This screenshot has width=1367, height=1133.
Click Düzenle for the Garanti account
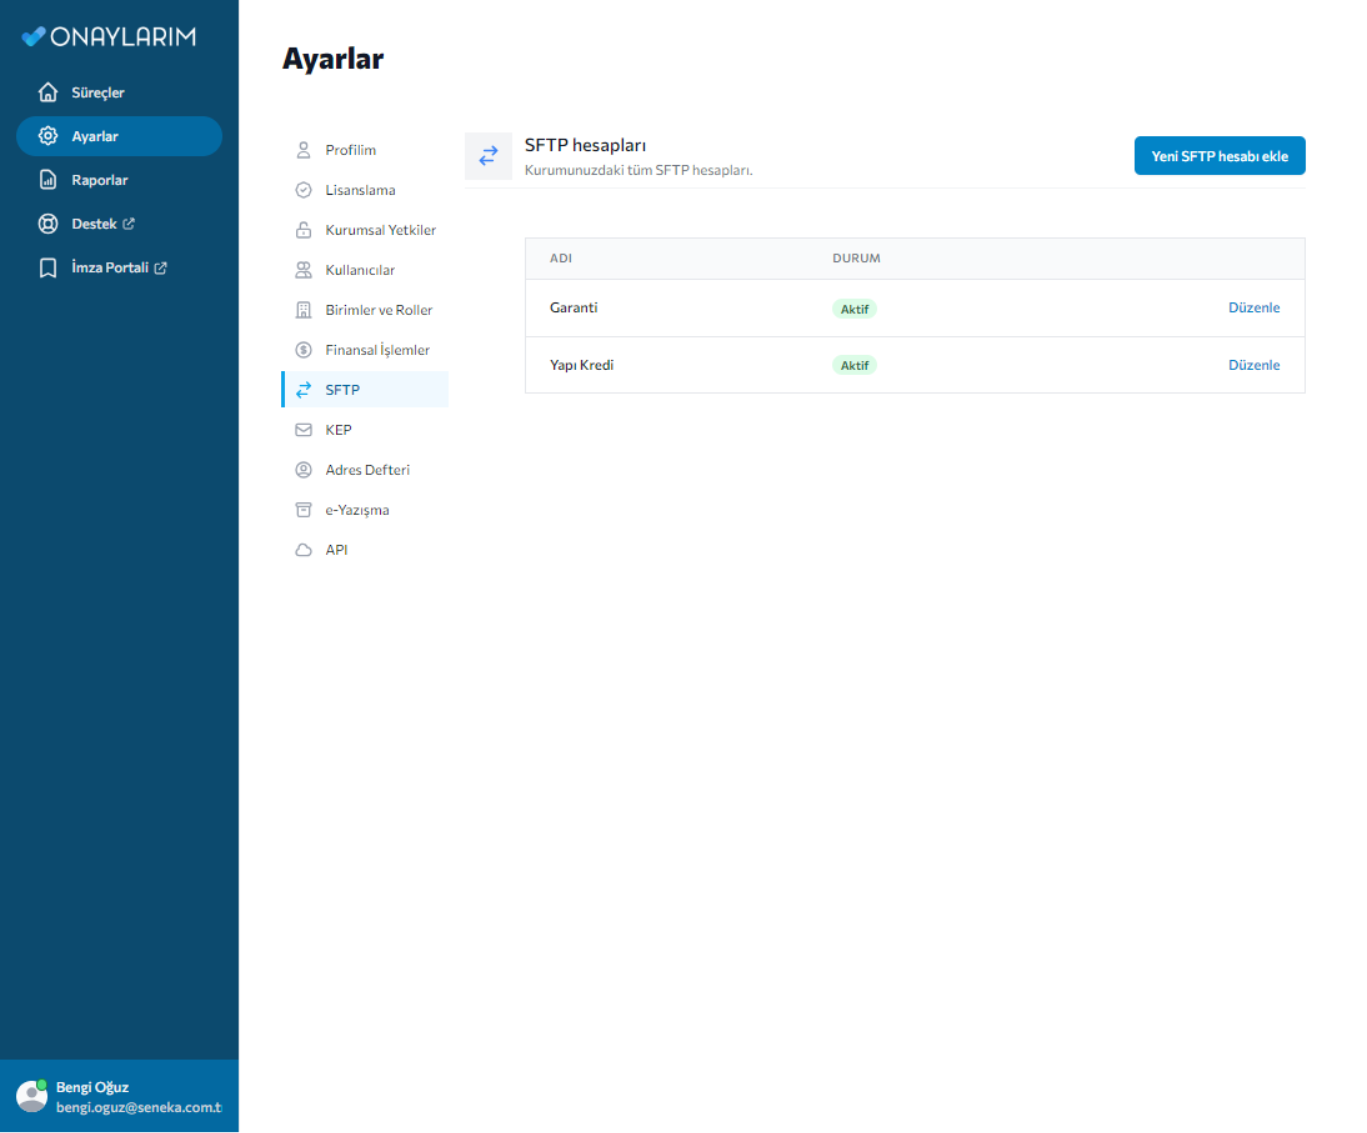[x=1253, y=308]
